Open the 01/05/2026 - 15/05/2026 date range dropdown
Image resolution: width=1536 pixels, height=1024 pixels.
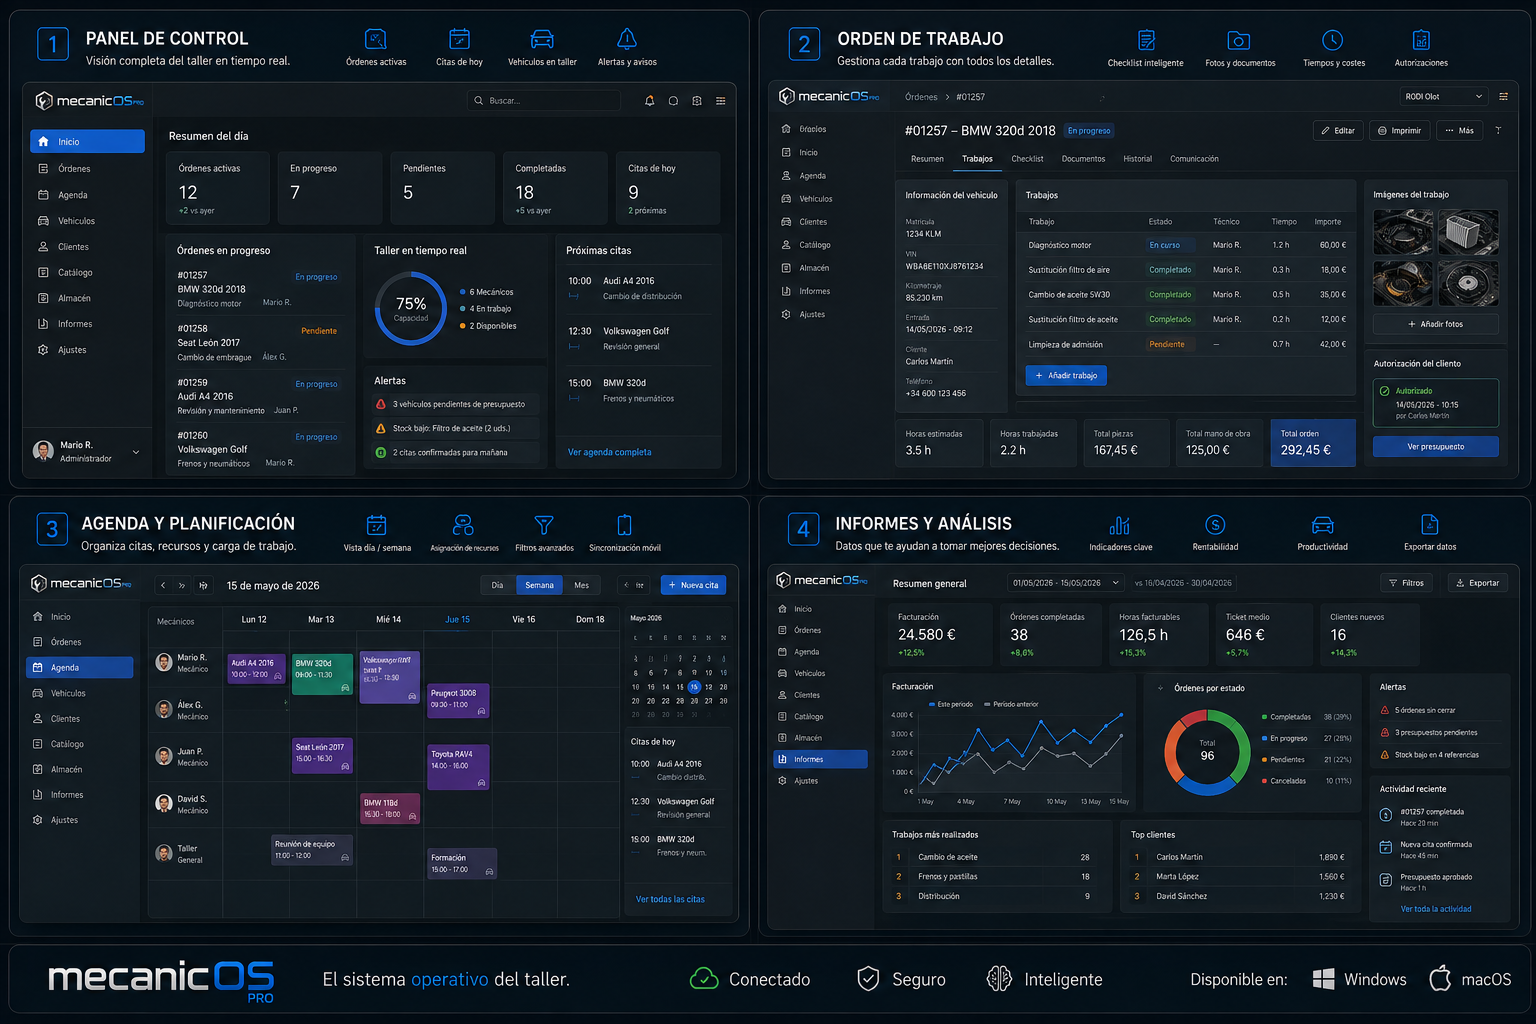(1066, 583)
